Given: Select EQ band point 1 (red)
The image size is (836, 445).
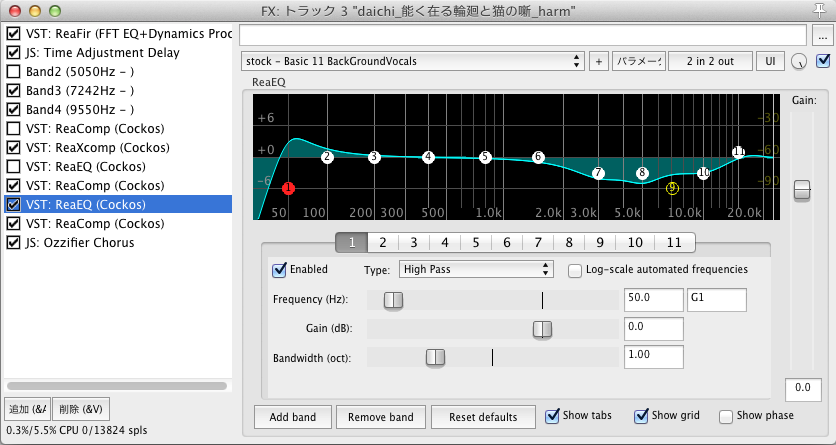Looking at the screenshot, I should tap(288, 188).
